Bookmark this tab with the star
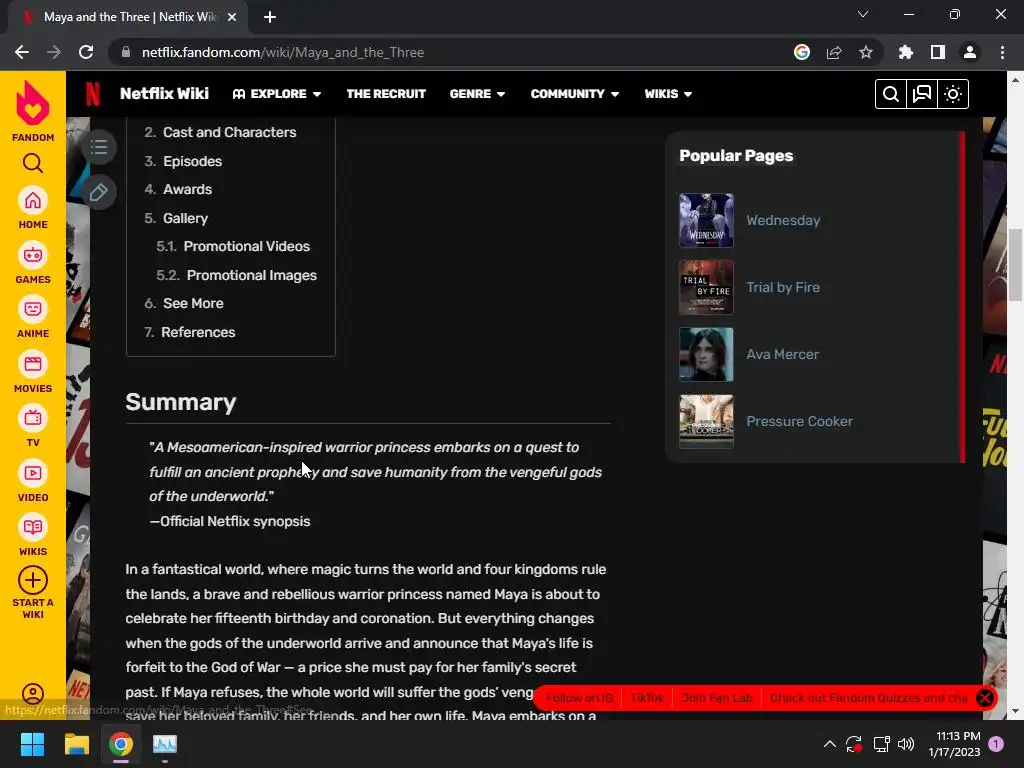Image resolution: width=1024 pixels, height=768 pixels. click(x=866, y=52)
